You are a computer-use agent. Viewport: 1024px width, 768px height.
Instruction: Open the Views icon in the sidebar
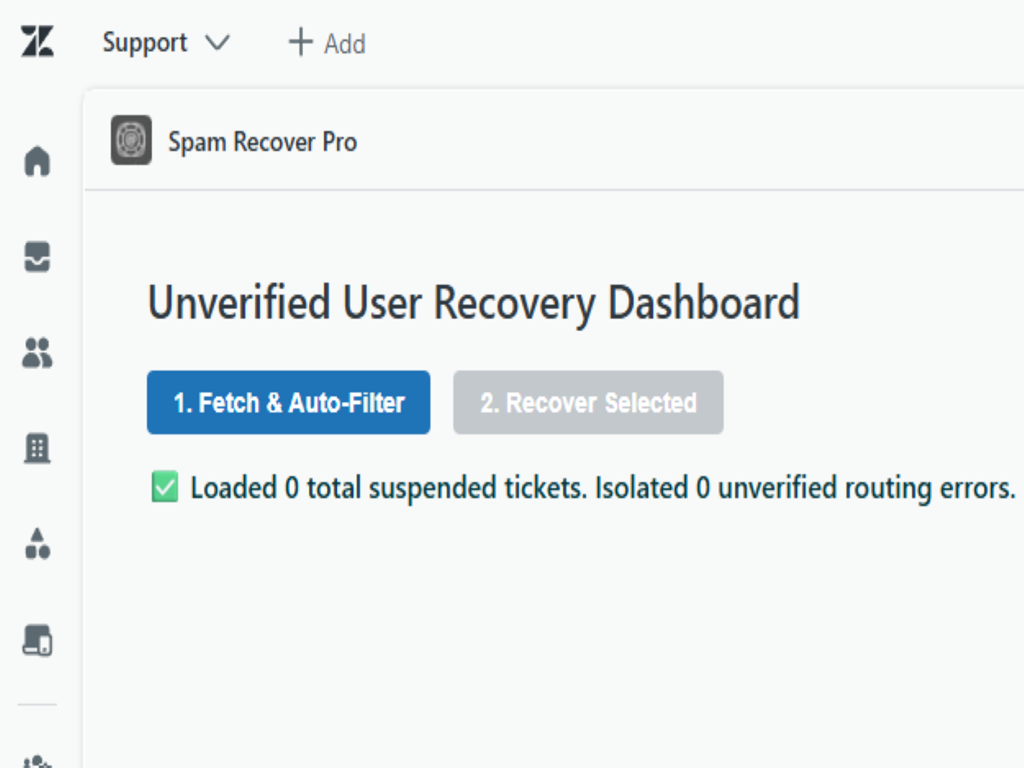(37, 258)
